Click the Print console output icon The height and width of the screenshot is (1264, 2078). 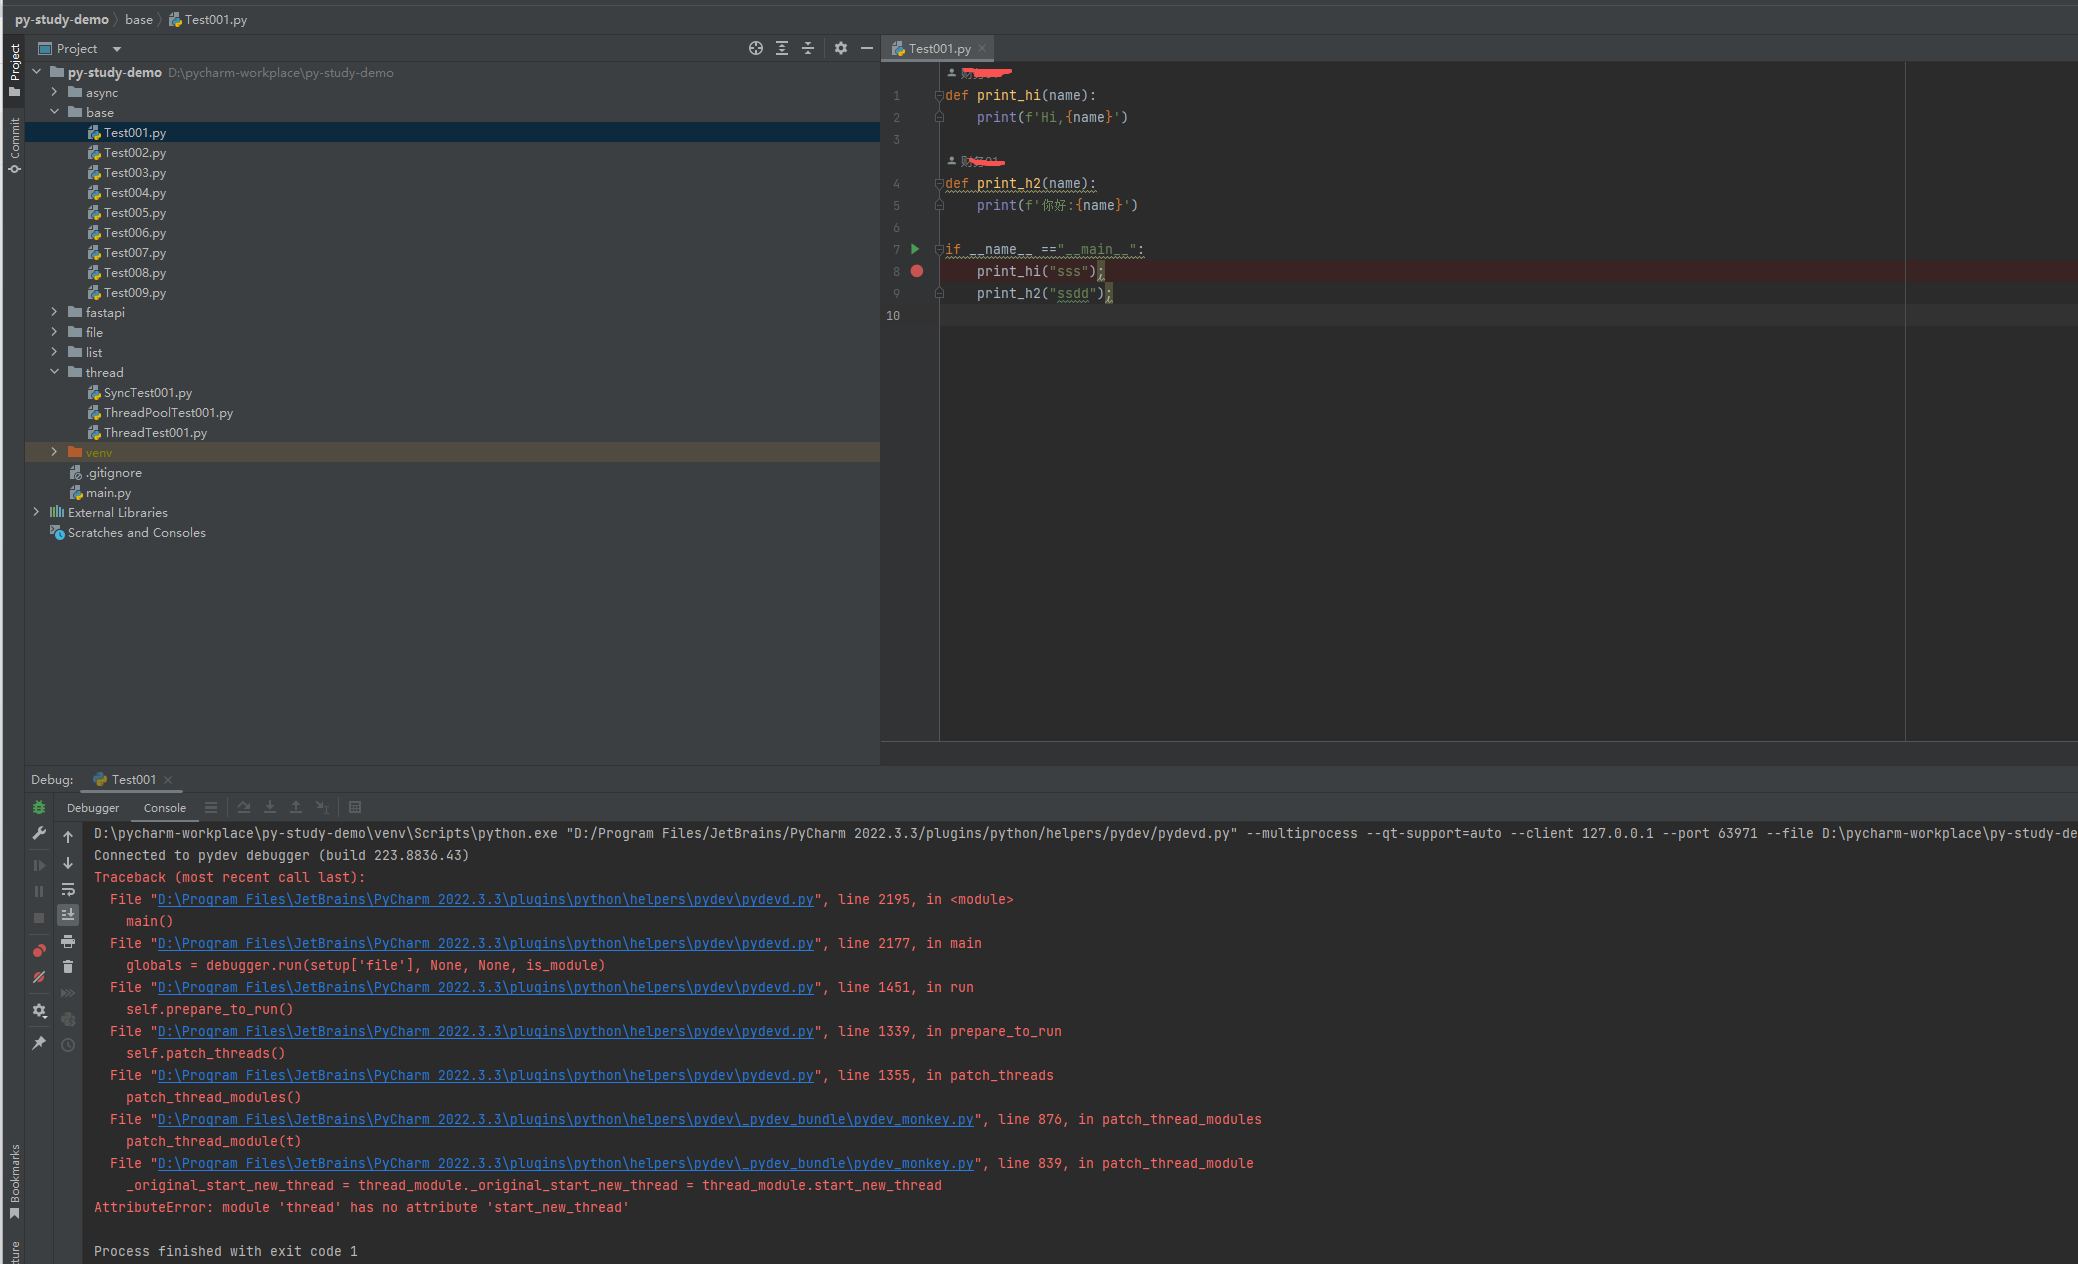pos(68,941)
